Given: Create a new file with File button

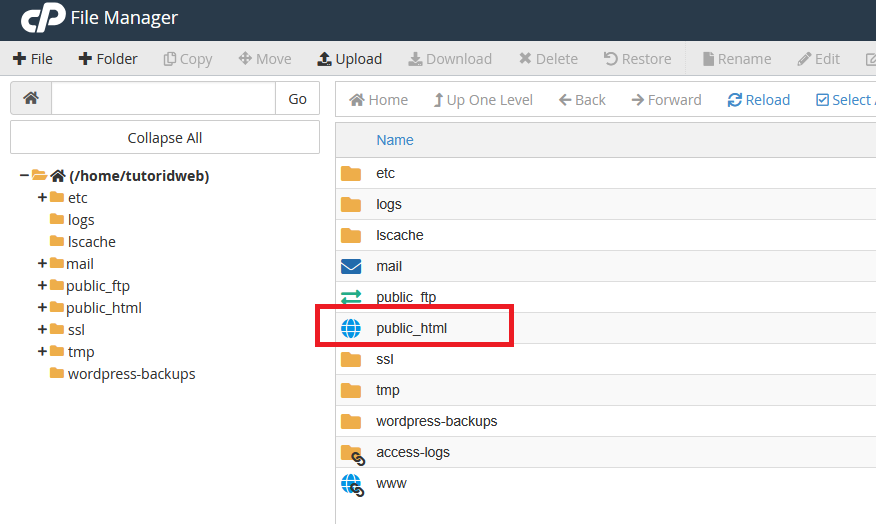Looking at the screenshot, I should click(32, 59).
